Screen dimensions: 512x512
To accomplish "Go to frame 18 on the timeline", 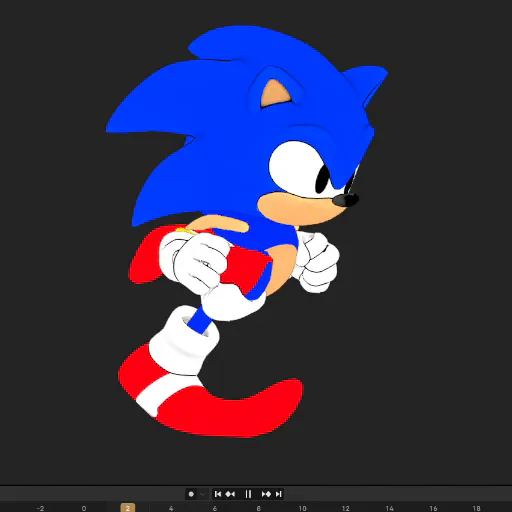I will point(477,508).
